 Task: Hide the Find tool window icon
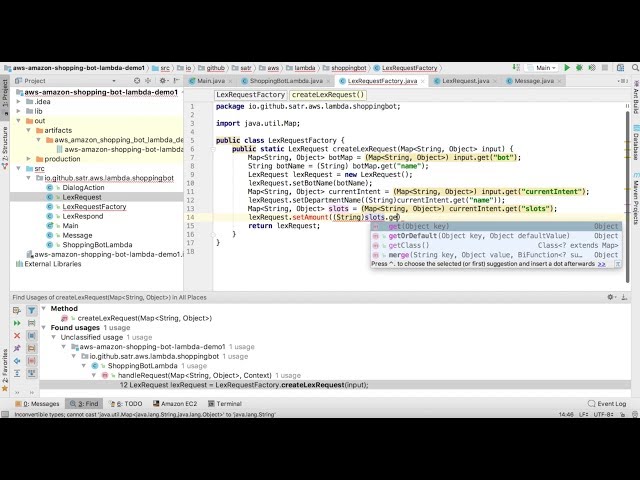click(x=624, y=297)
